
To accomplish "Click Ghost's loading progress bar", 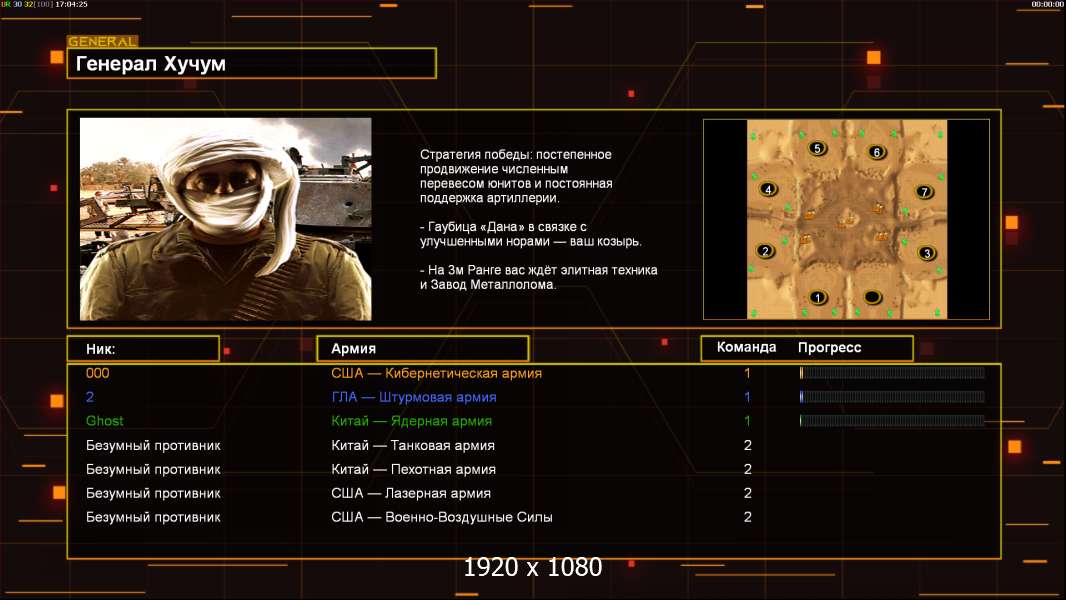I will [x=892, y=421].
